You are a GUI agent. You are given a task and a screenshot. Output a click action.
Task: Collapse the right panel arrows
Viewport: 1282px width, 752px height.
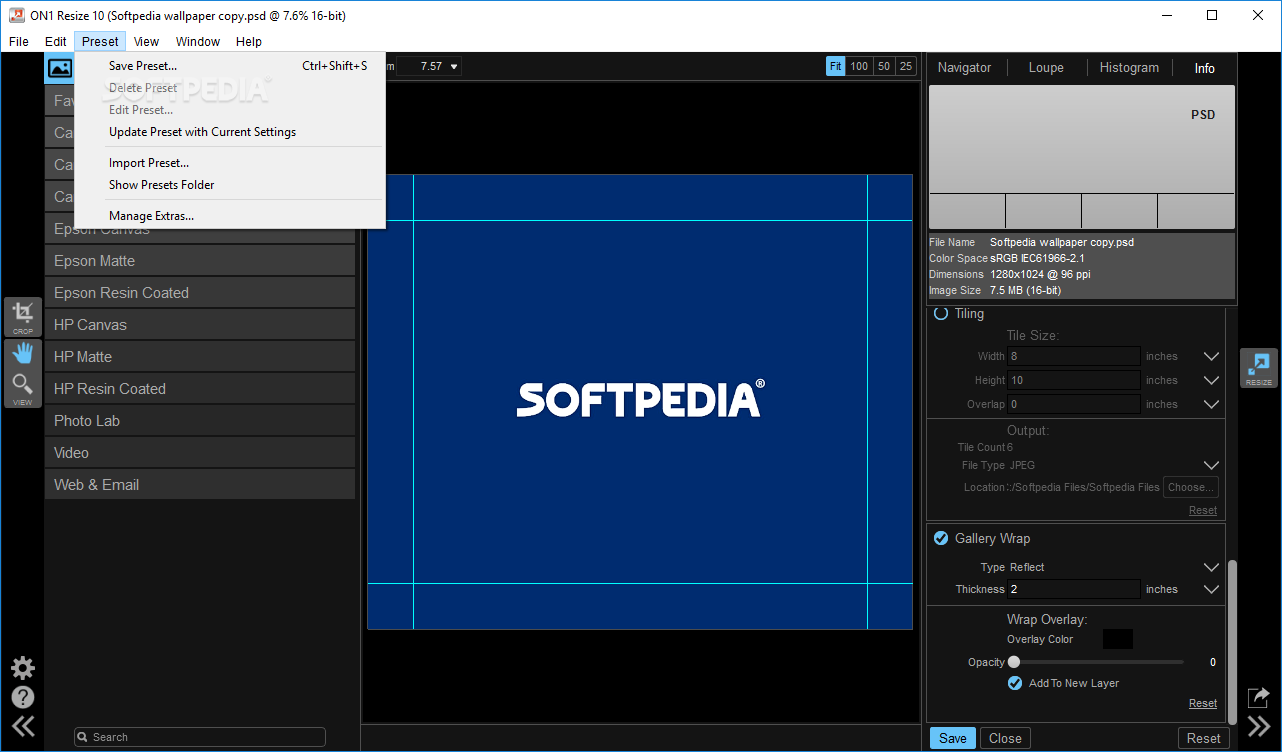[1258, 727]
